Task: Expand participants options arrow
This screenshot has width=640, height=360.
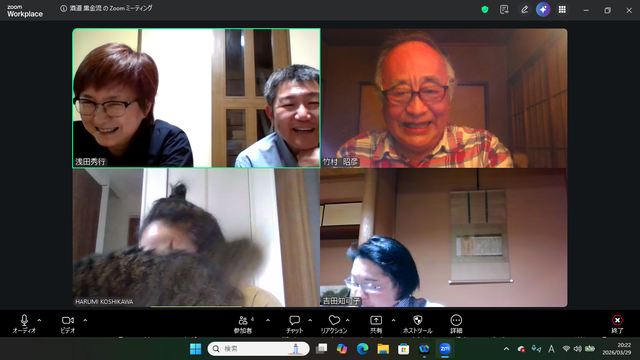Action: tap(268, 320)
